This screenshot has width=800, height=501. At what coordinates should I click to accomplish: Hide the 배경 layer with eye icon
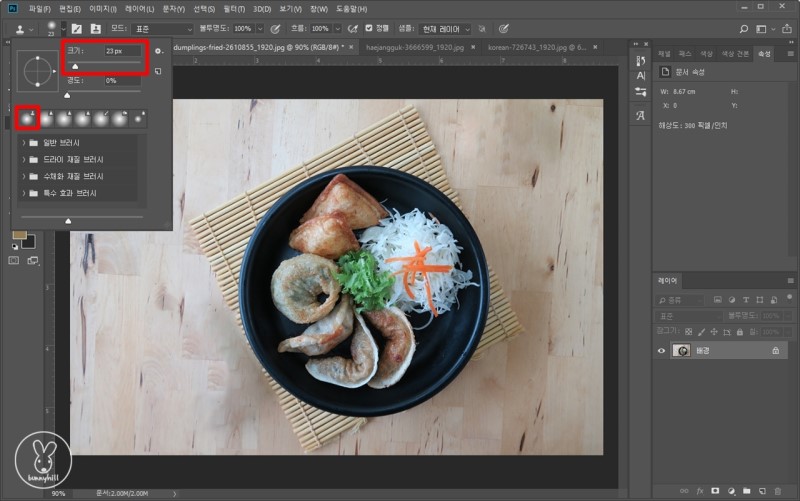661,351
